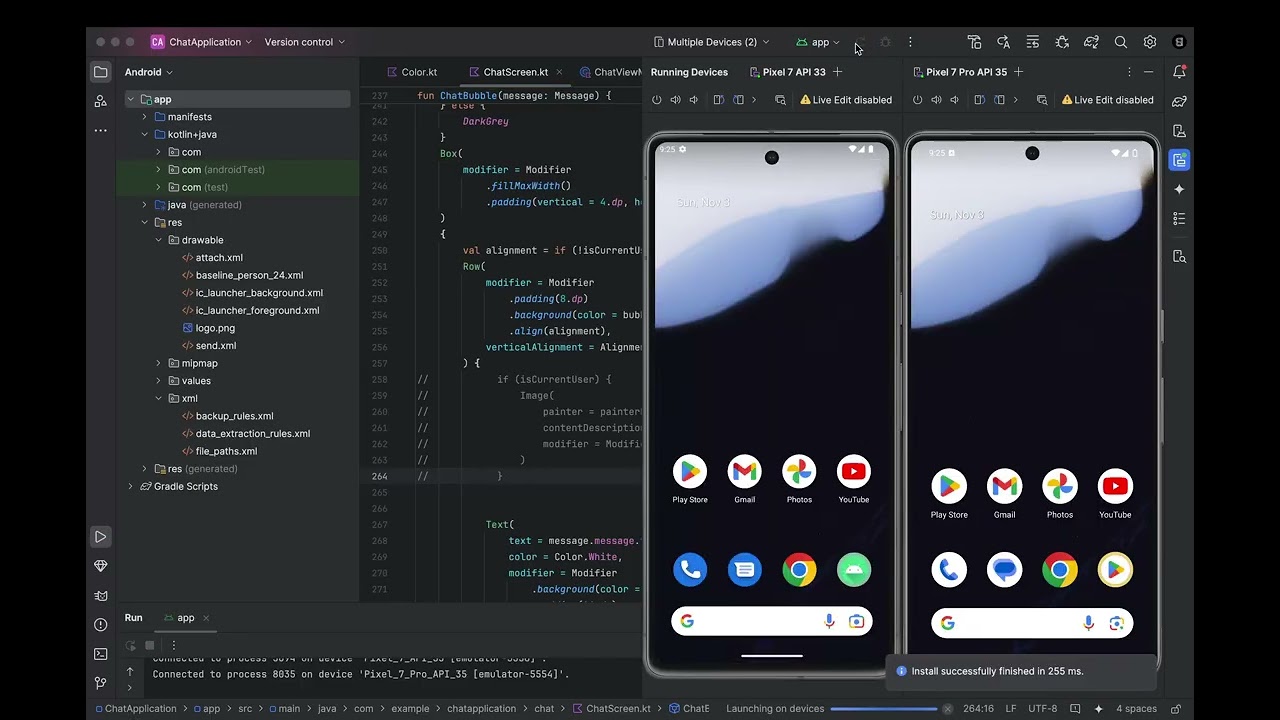Open the Problems tool window

pyautogui.click(x=101, y=625)
